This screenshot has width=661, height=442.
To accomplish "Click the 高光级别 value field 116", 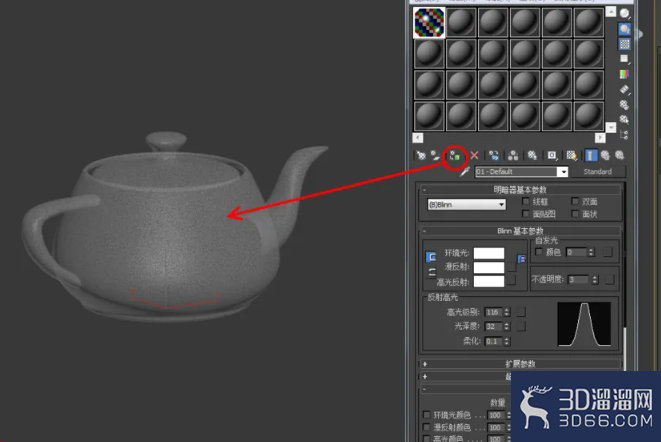I will 494,312.
